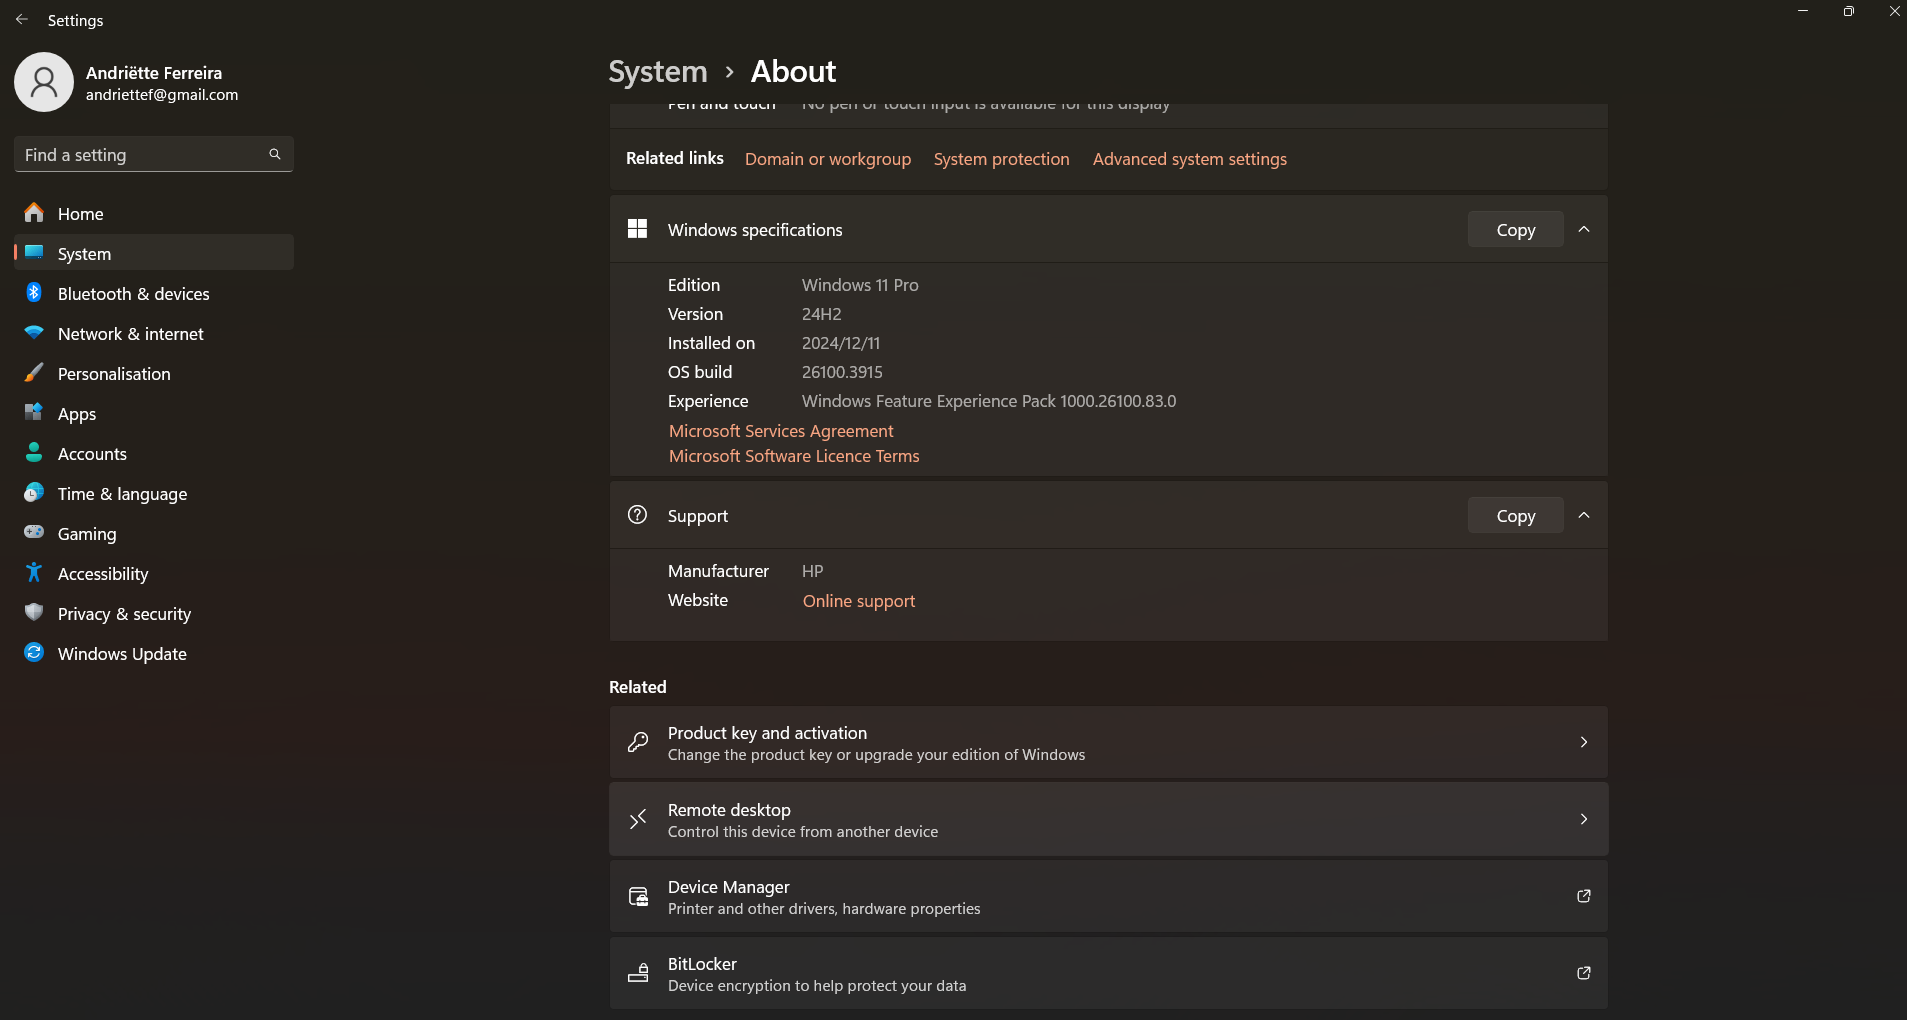Open Domain or workgroup link
1907x1020 pixels.
pos(828,159)
